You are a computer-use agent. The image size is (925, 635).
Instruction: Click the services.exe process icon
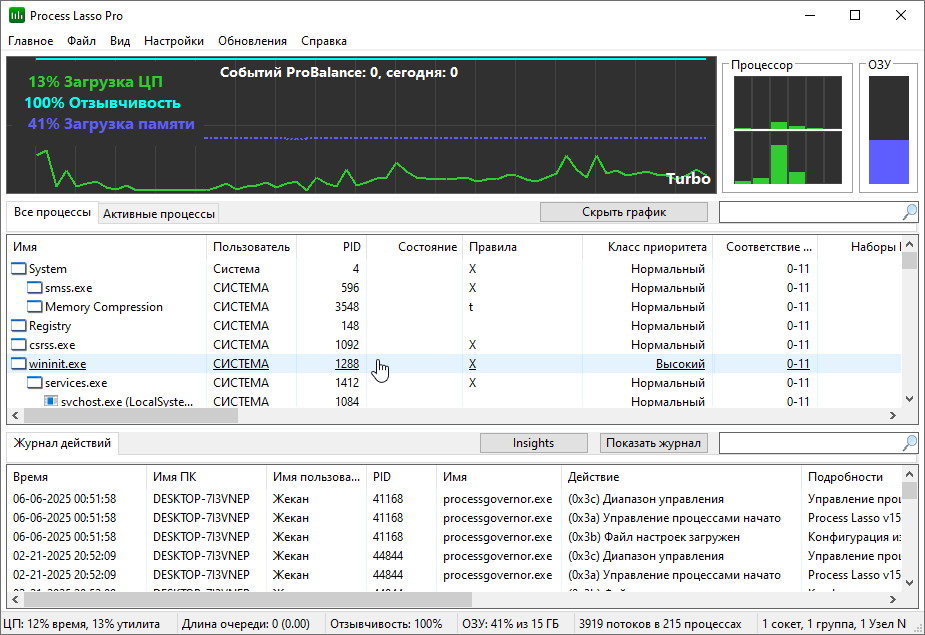pyautogui.click(x=35, y=383)
